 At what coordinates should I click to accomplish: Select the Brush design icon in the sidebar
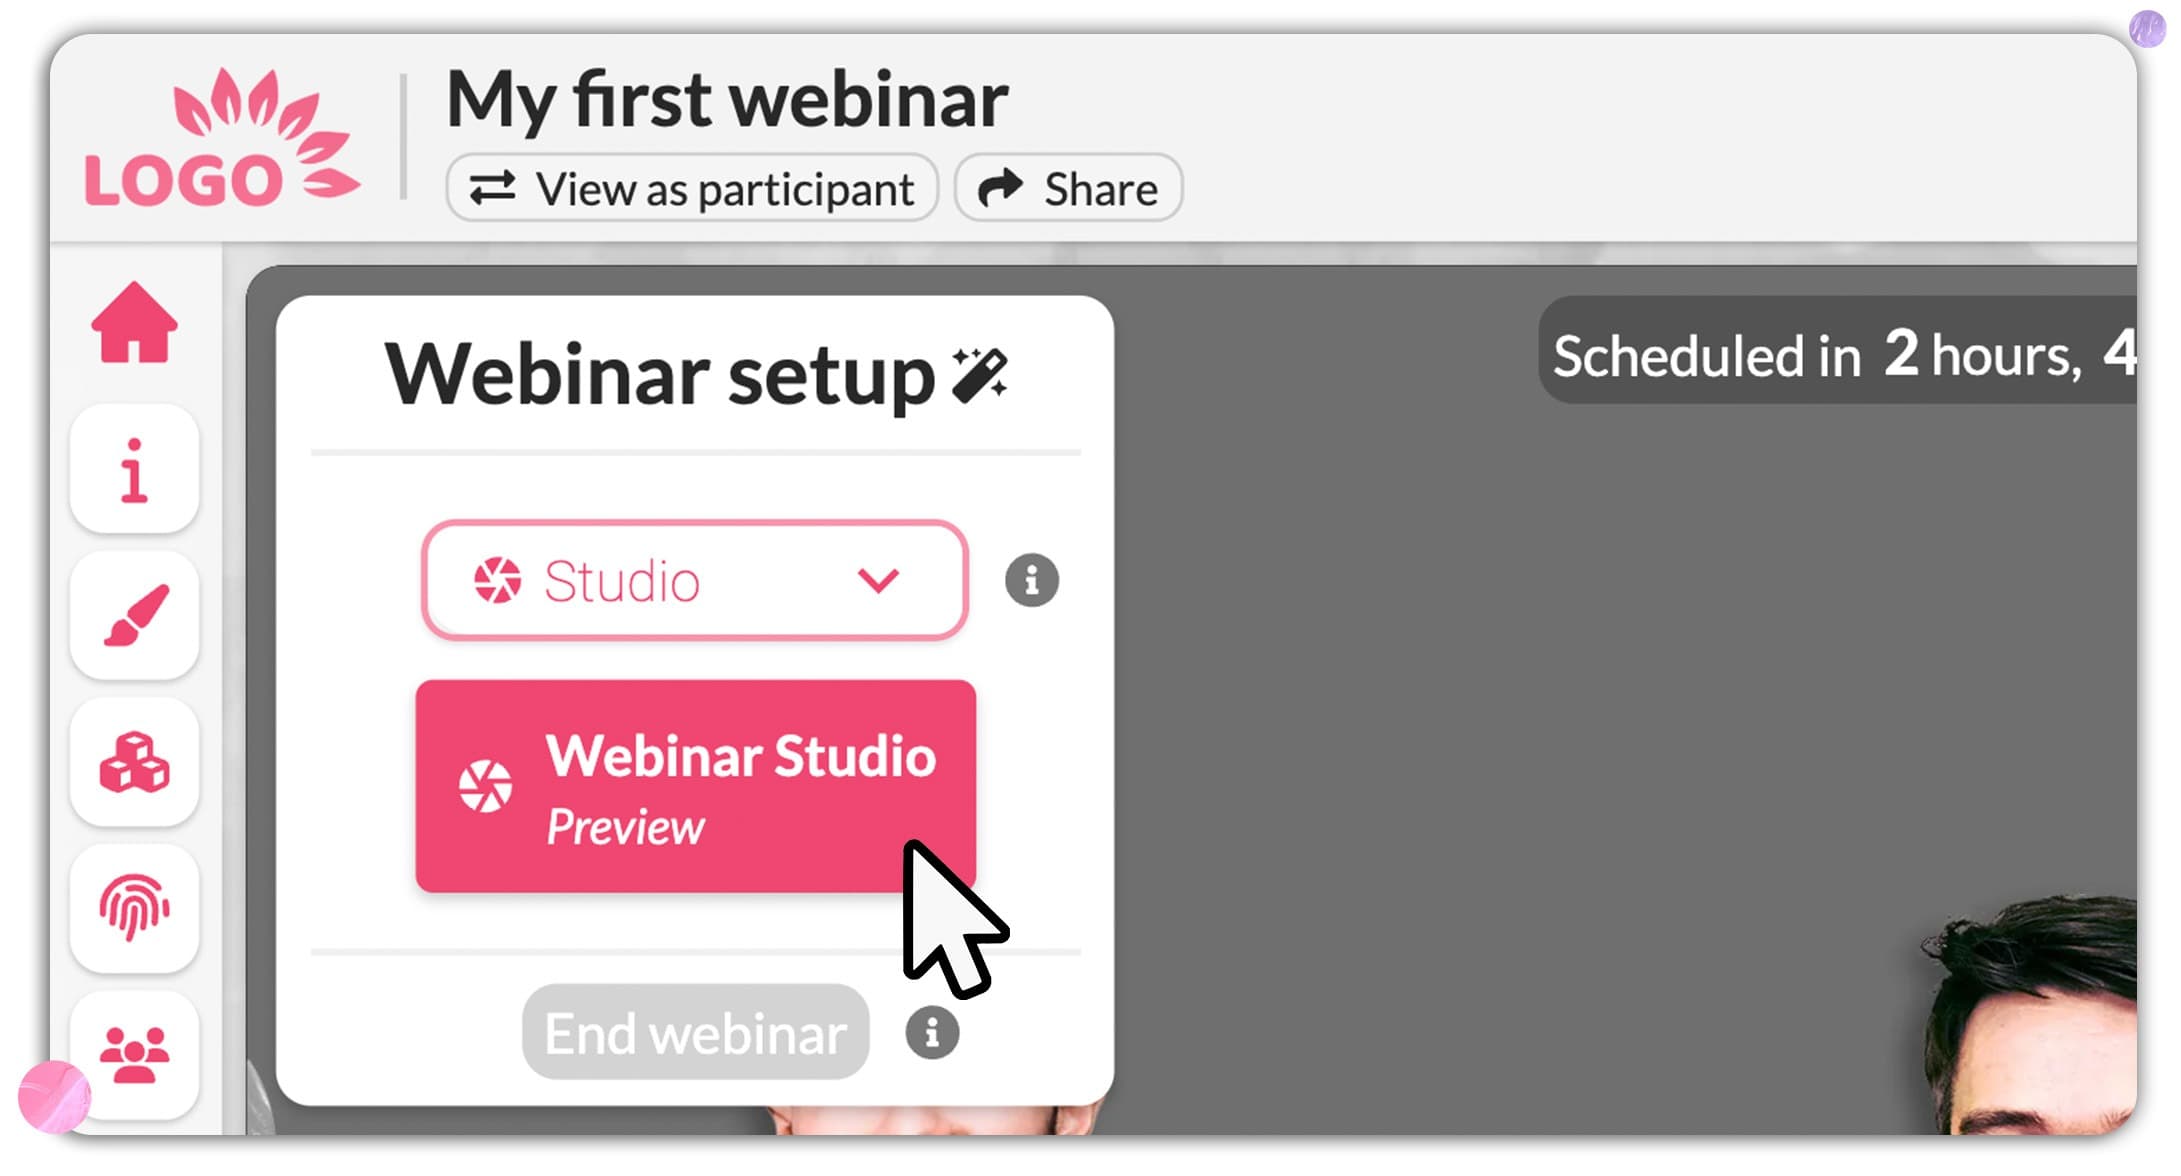pos(134,616)
